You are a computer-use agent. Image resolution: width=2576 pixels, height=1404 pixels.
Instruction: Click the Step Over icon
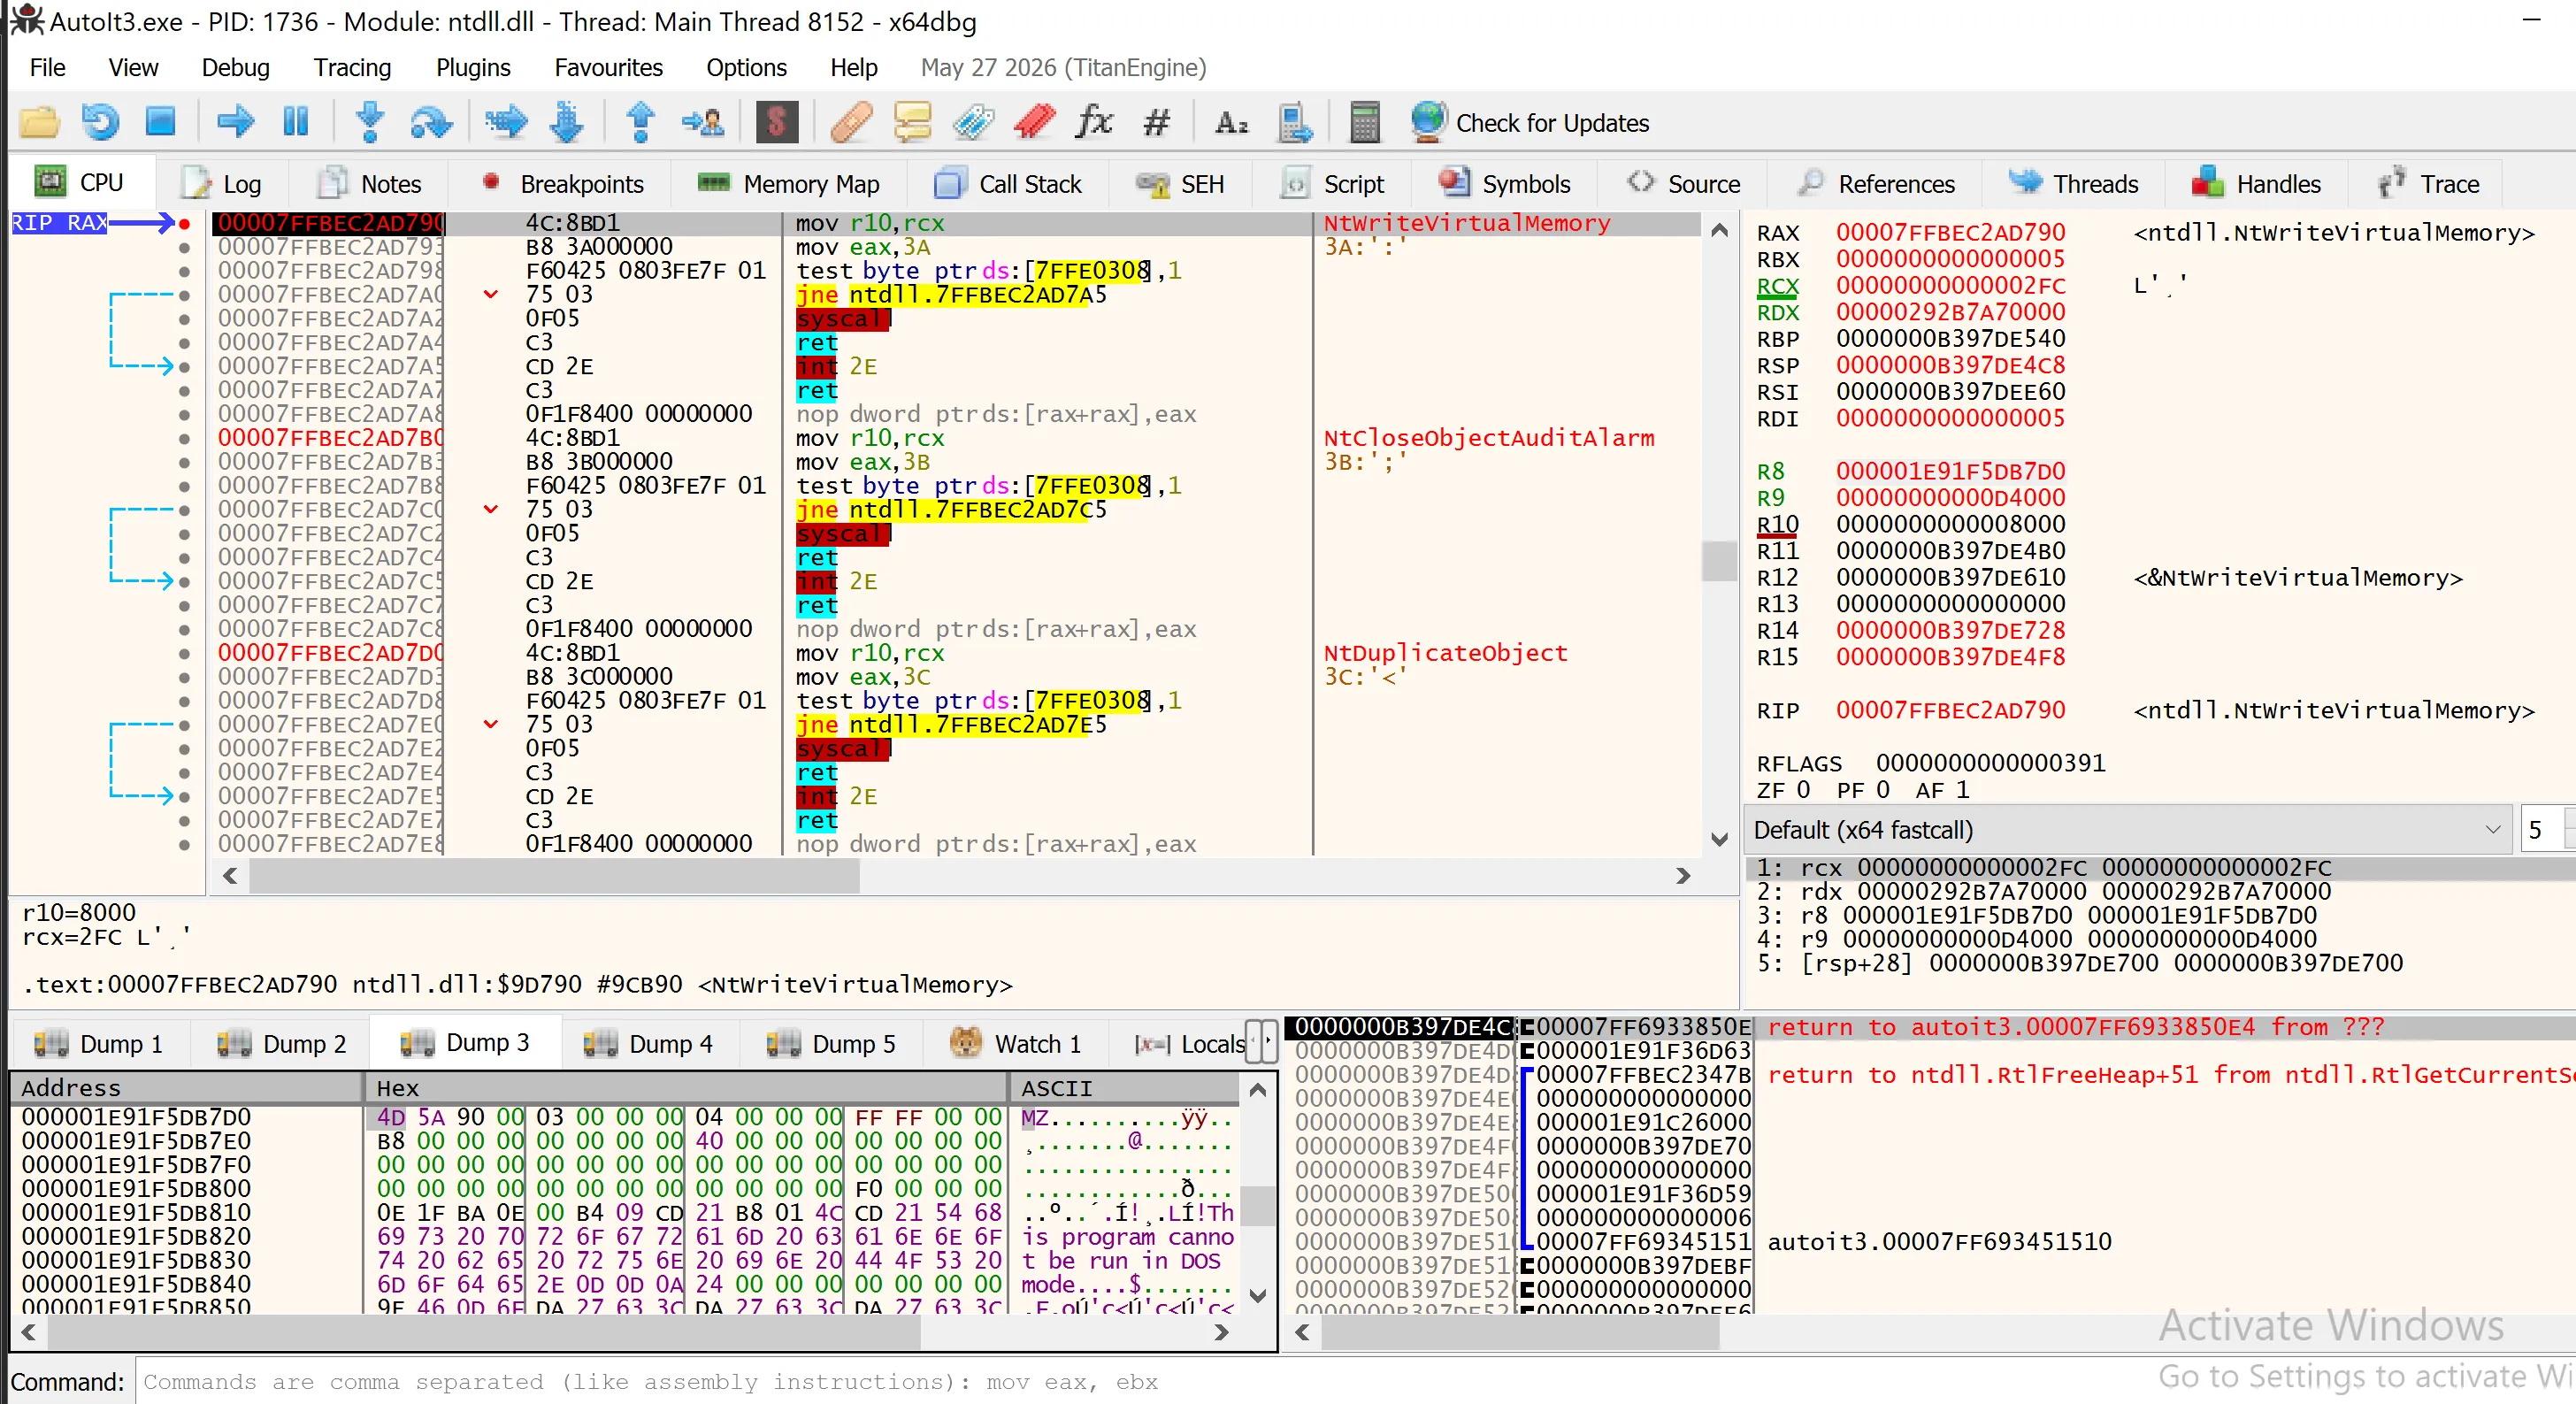(431, 122)
